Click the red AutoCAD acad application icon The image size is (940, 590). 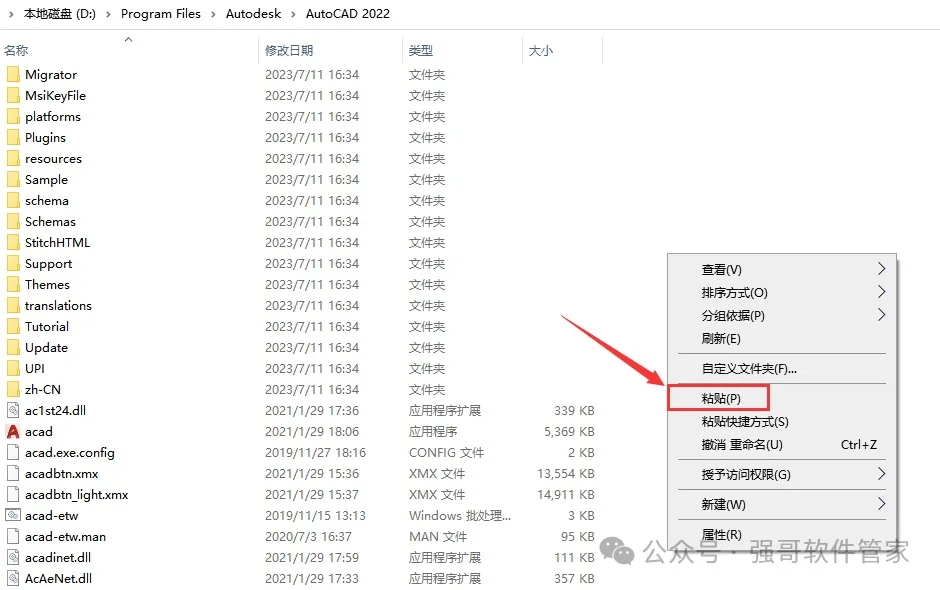[x=13, y=431]
